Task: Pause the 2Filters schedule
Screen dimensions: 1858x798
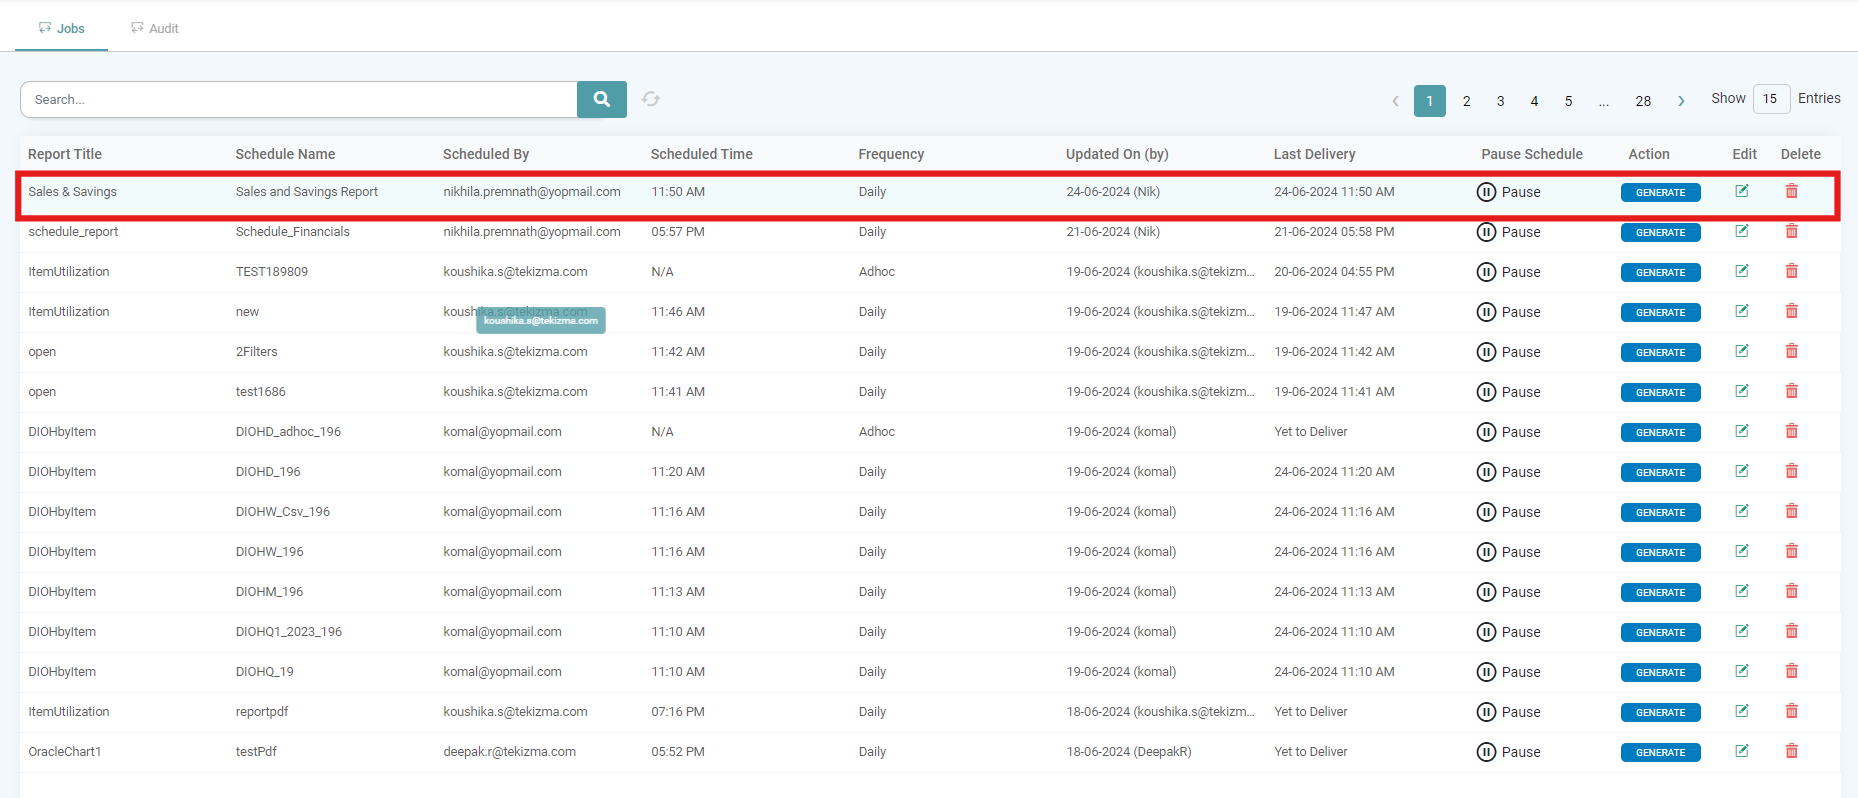Action: [1508, 352]
